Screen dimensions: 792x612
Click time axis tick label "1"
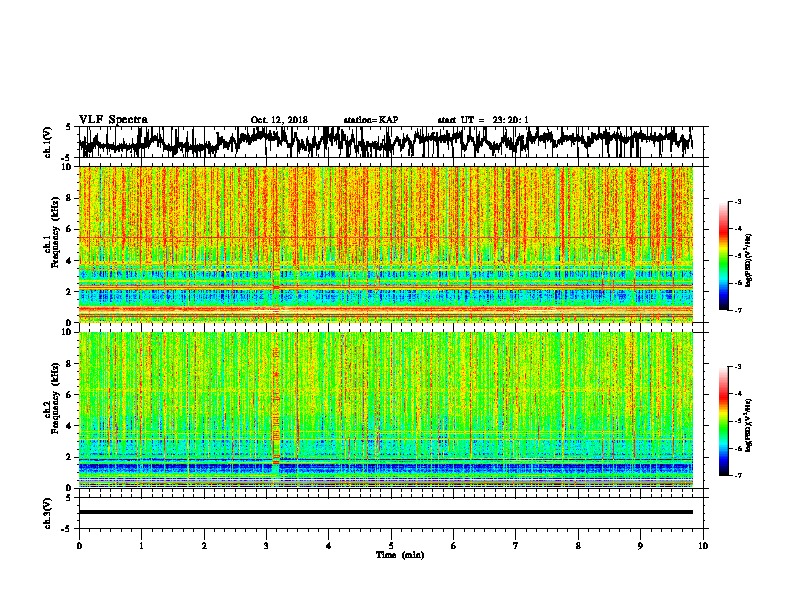[141, 546]
